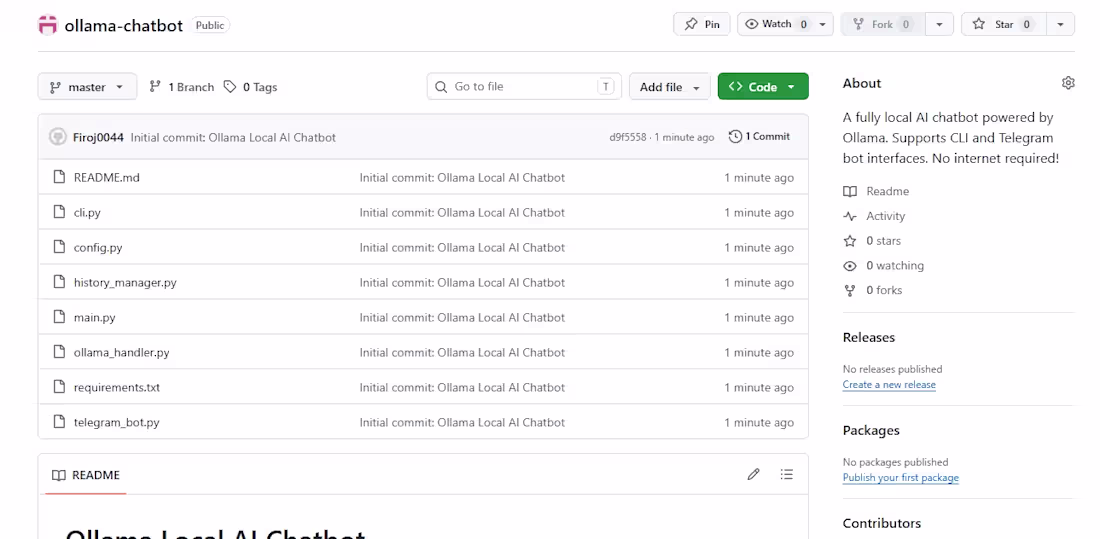Image resolution: width=1100 pixels, height=539 pixels.
Task: Fork the repository using the Fork button
Action: tap(883, 24)
